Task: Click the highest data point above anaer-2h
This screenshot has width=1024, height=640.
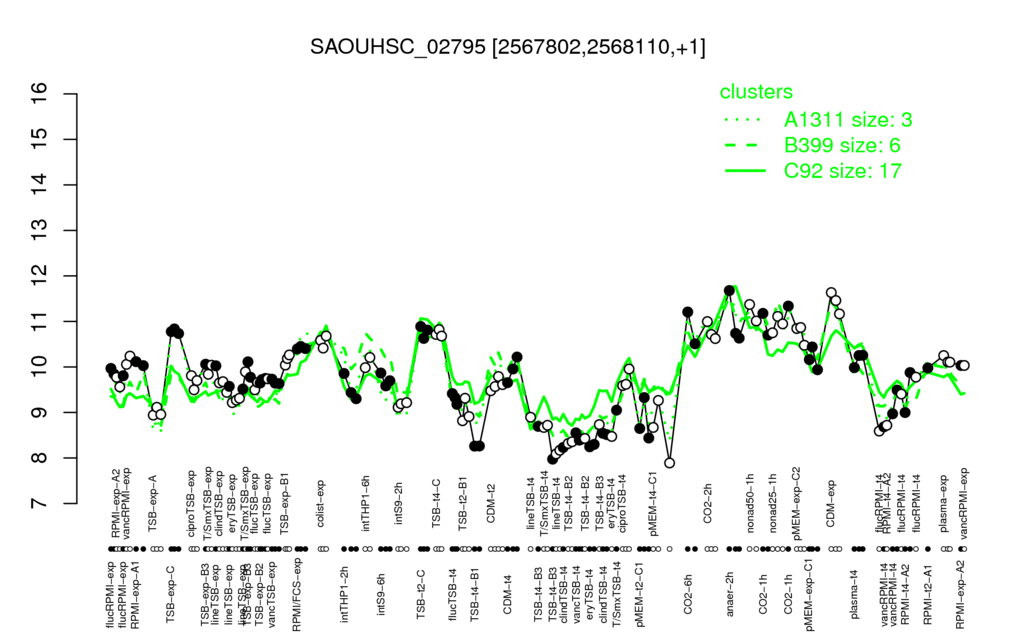Action: tap(729, 290)
